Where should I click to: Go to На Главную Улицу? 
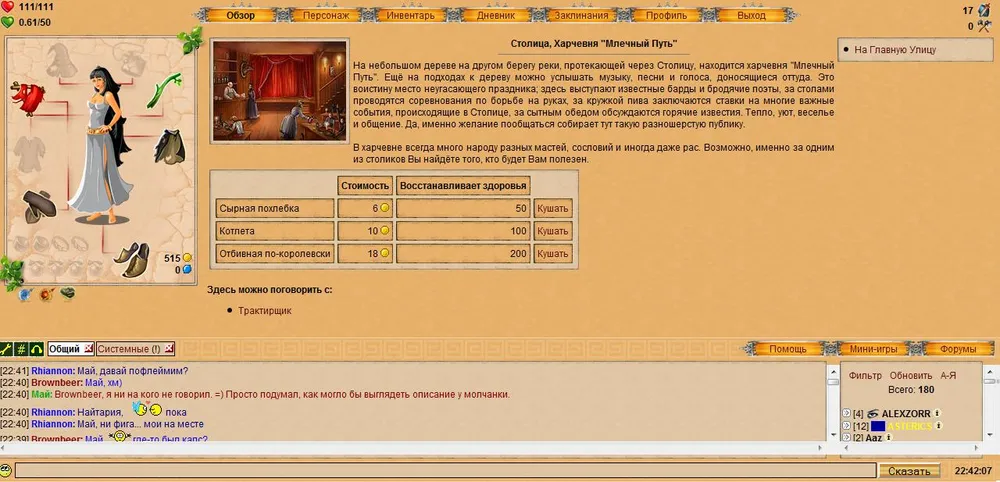895,50
